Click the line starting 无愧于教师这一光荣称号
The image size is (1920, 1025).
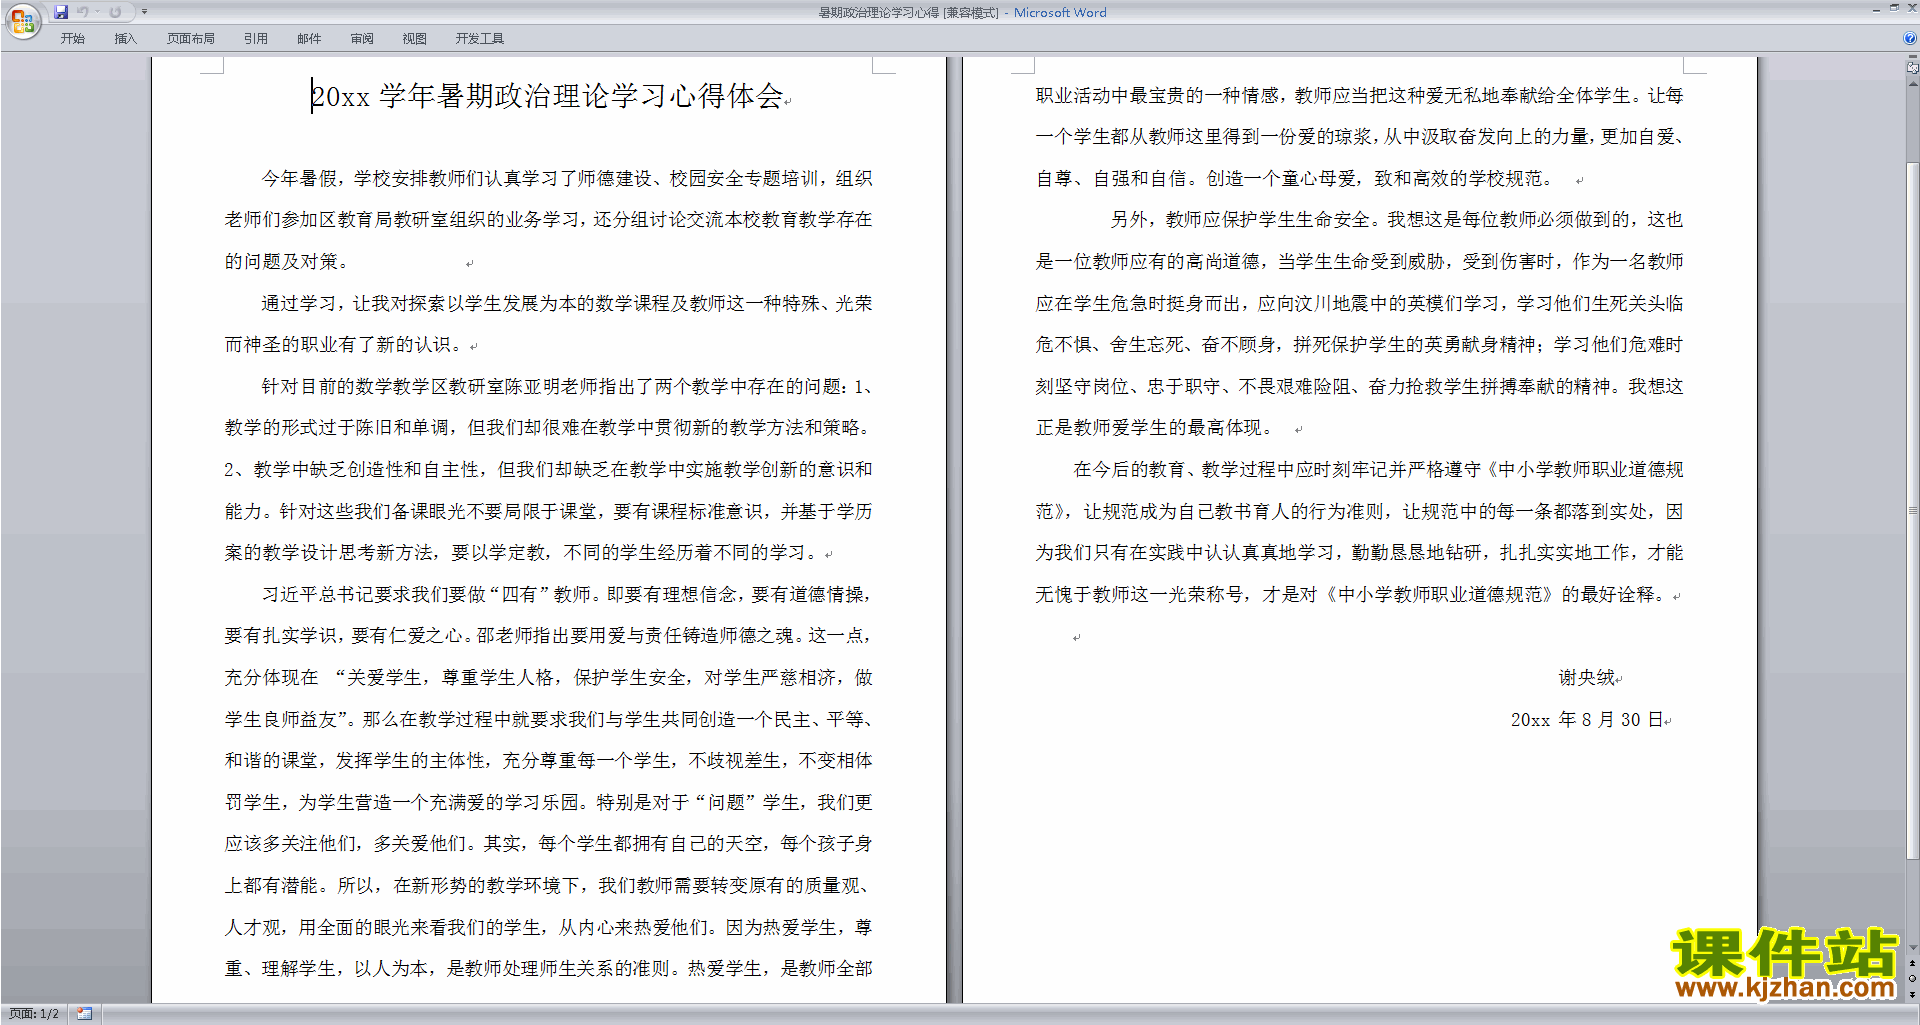tap(1351, 595)
